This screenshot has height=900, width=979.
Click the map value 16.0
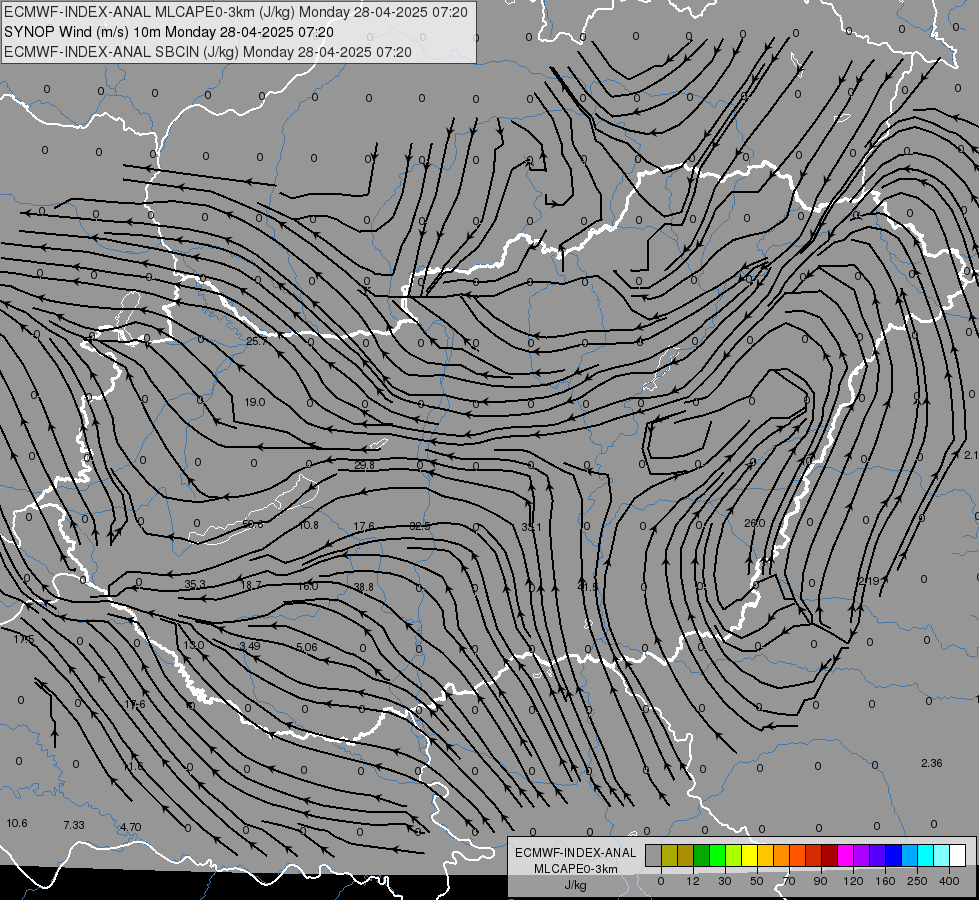pyautogui.click(x=308, y=586)
